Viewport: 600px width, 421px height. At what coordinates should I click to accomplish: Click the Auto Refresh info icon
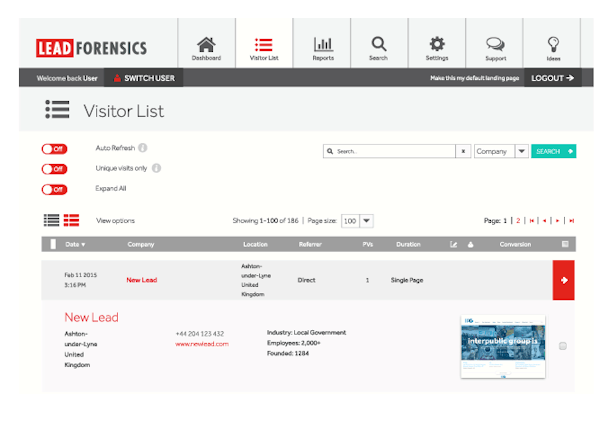[x=143, y=148]
